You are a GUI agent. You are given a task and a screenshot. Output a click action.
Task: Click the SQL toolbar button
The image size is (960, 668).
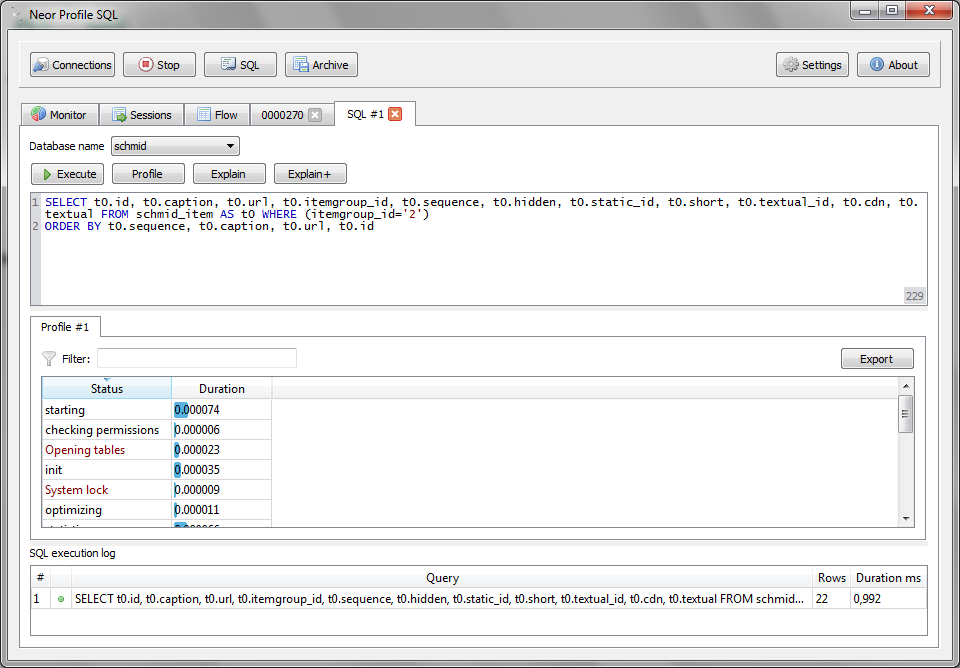pos(240,65)
